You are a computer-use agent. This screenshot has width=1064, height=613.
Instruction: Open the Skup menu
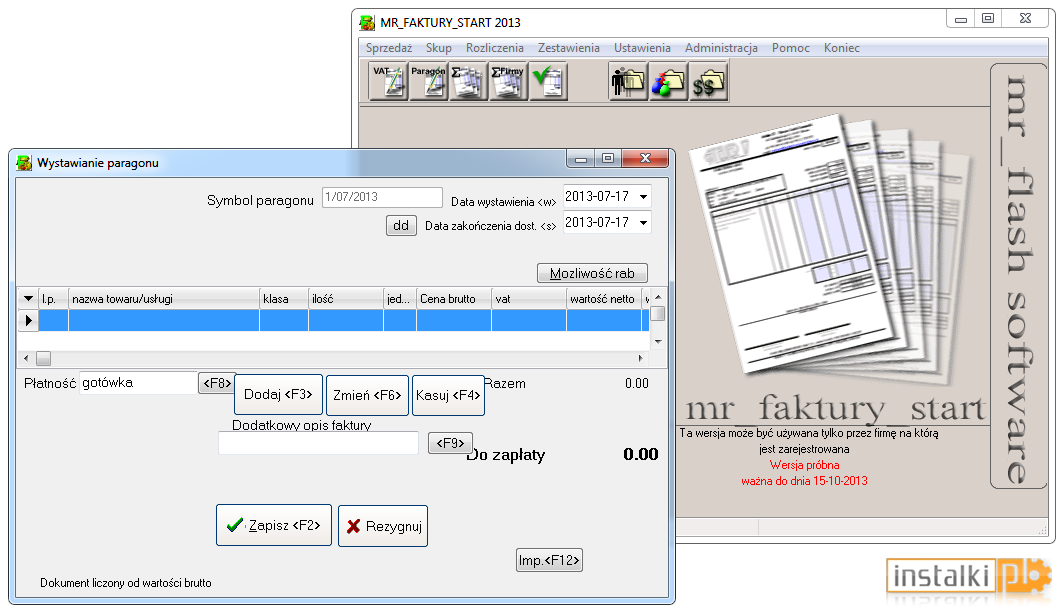pos(438,48)
